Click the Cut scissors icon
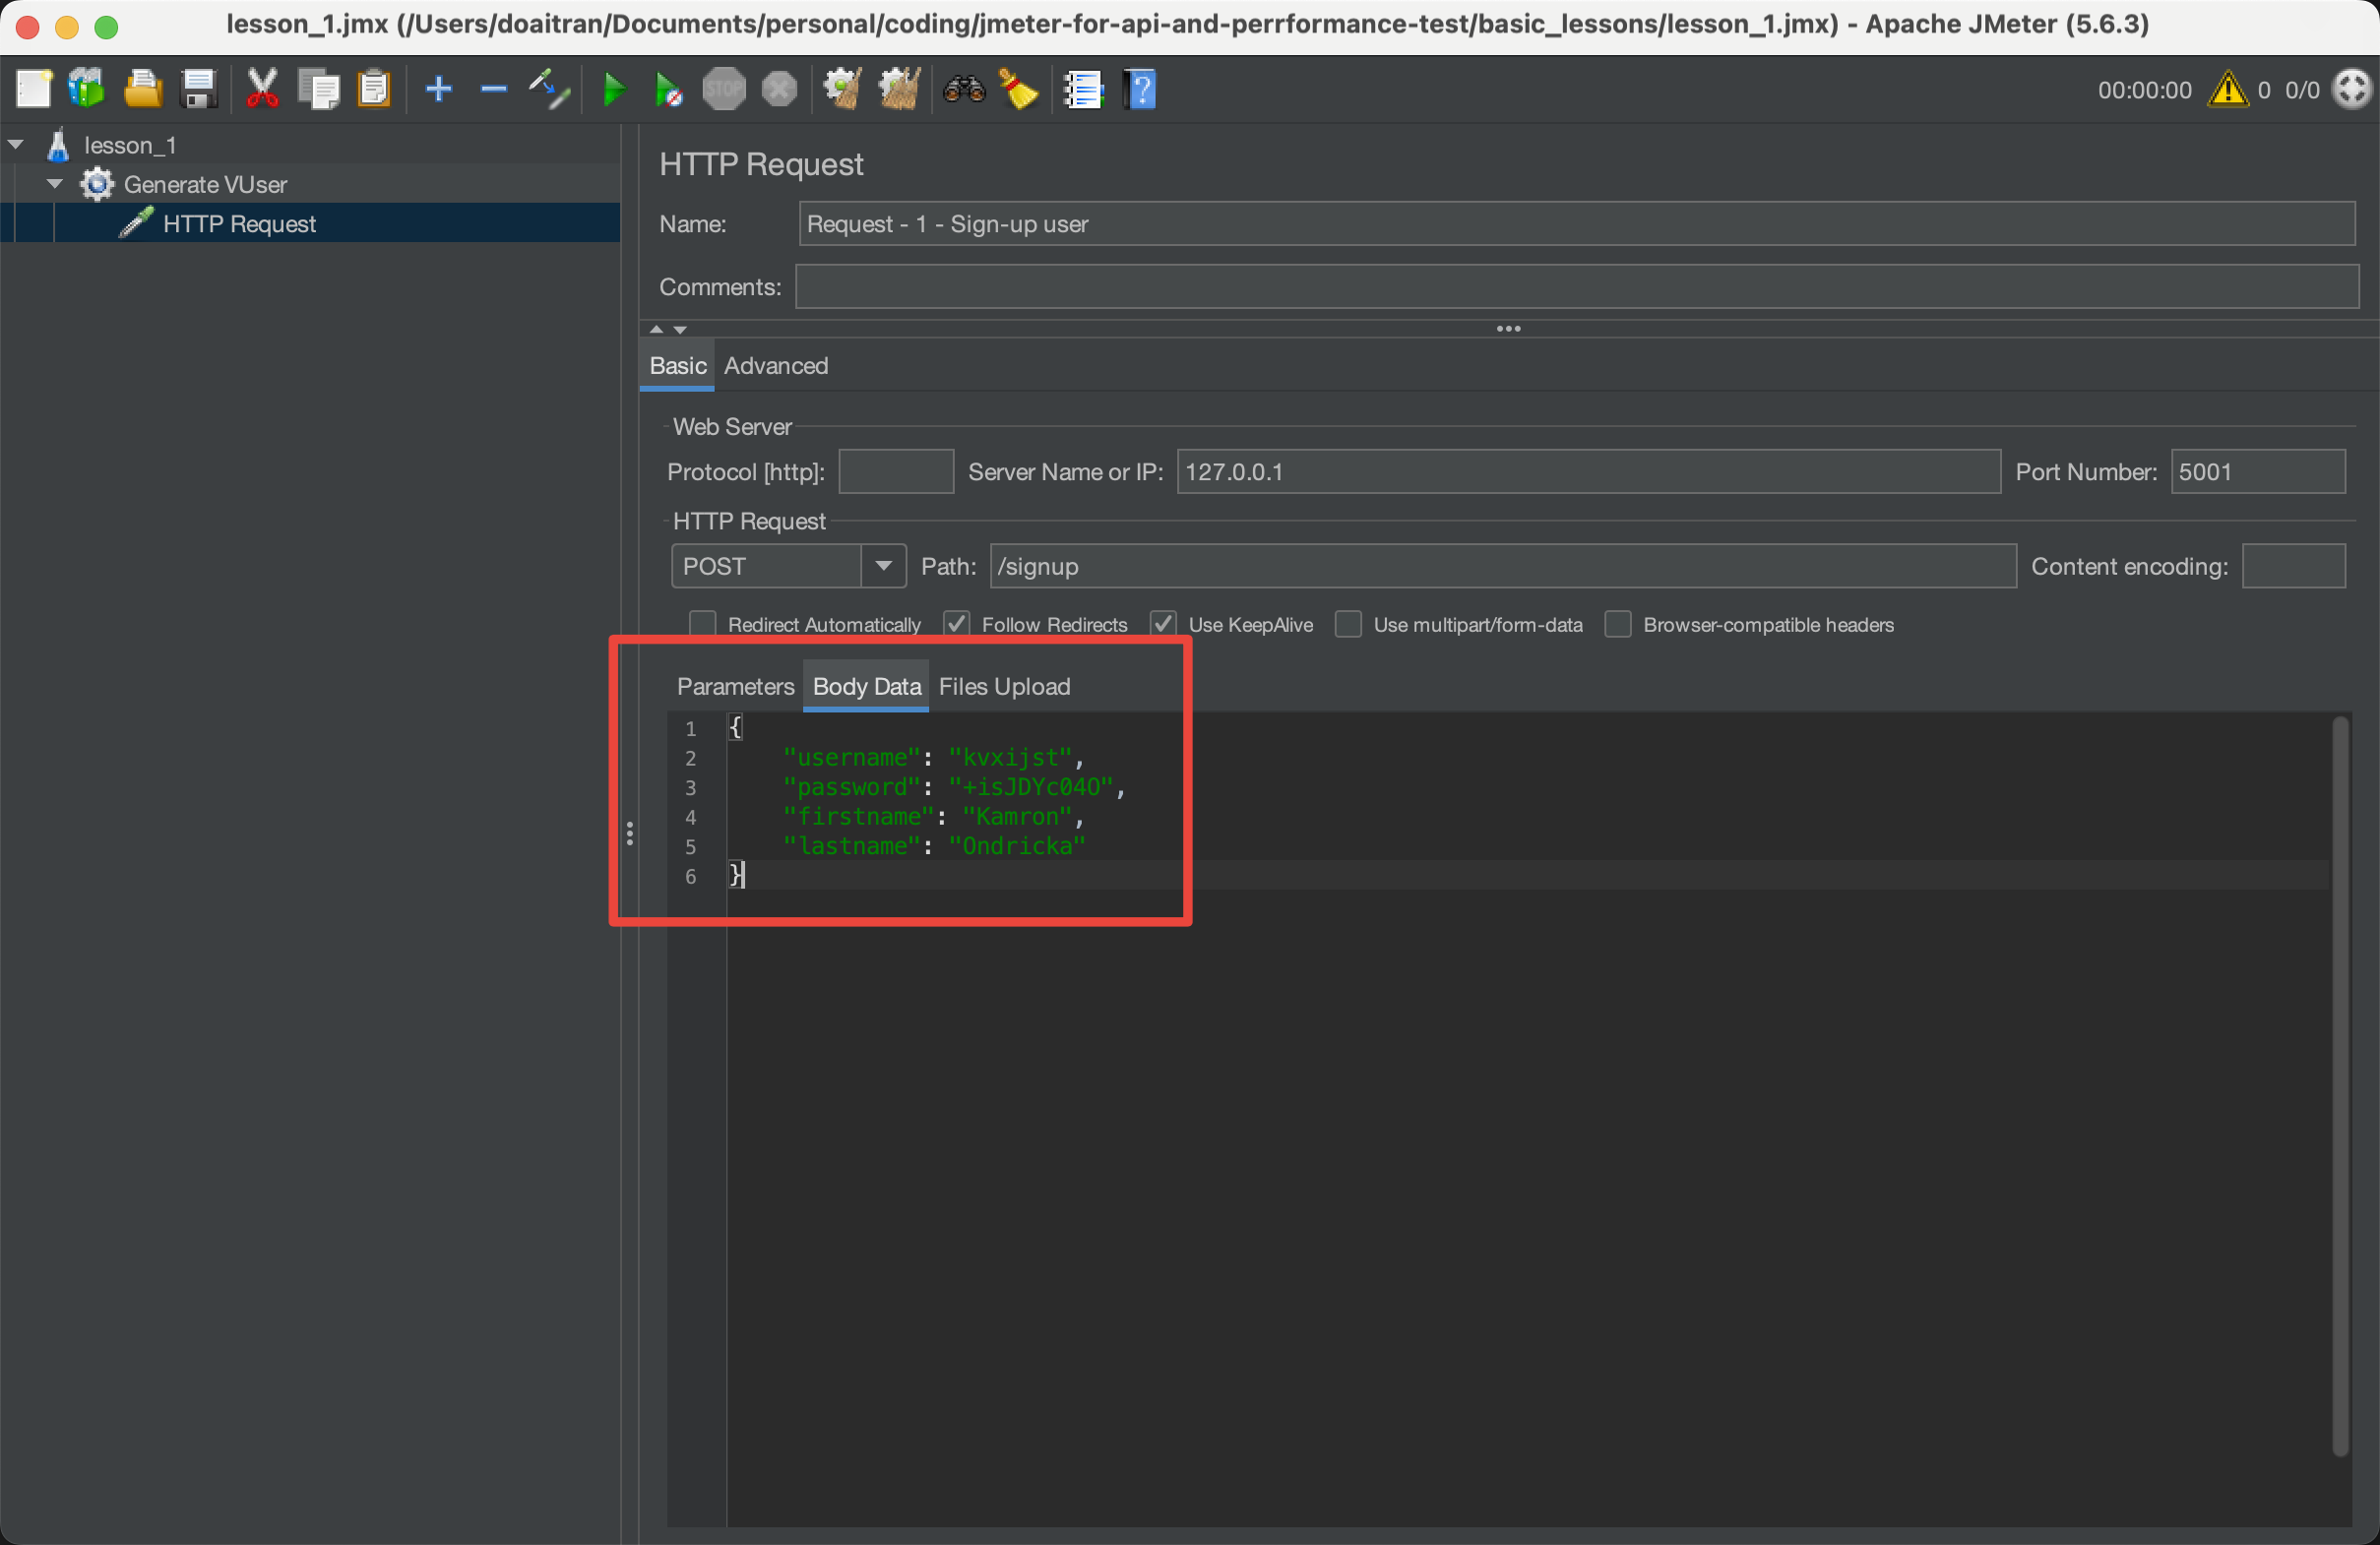2380x1545 pixels. 262,89
